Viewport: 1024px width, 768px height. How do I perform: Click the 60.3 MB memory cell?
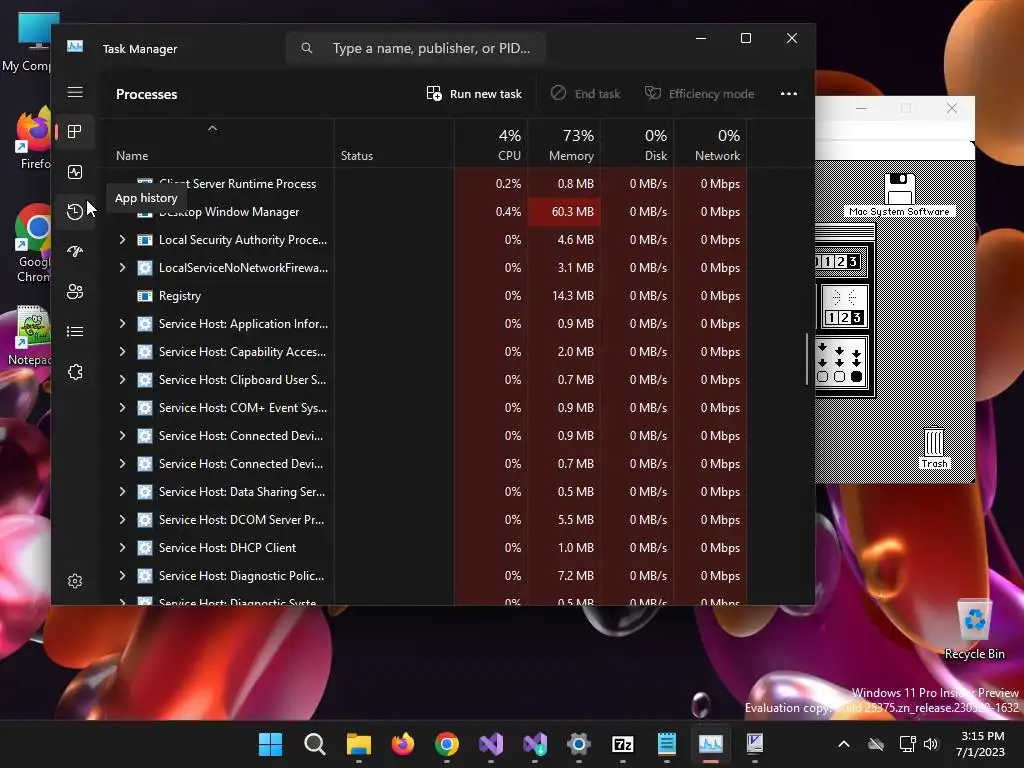pyautogui.click(x=564, y=212)
